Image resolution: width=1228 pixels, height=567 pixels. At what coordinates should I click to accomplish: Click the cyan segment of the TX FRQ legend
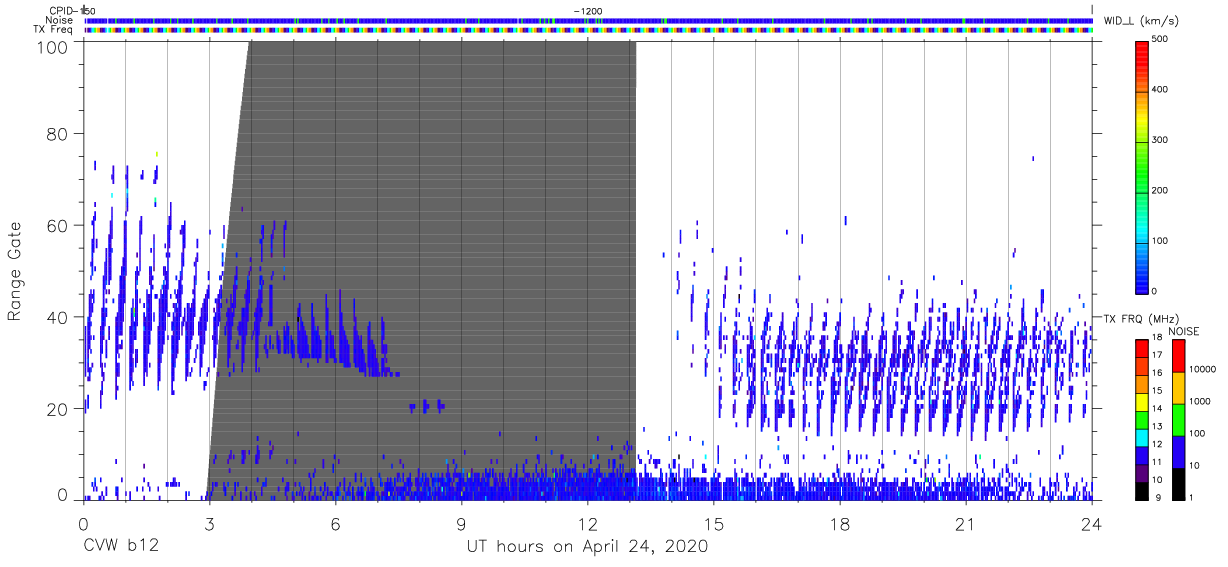pos(1142,440)
